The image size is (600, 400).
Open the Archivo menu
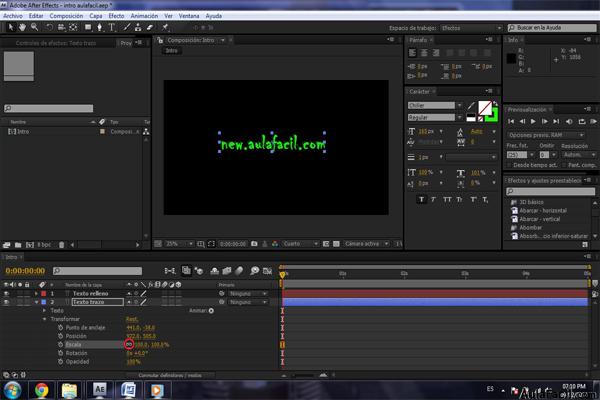pyautogui.click(x=13, y=16)
